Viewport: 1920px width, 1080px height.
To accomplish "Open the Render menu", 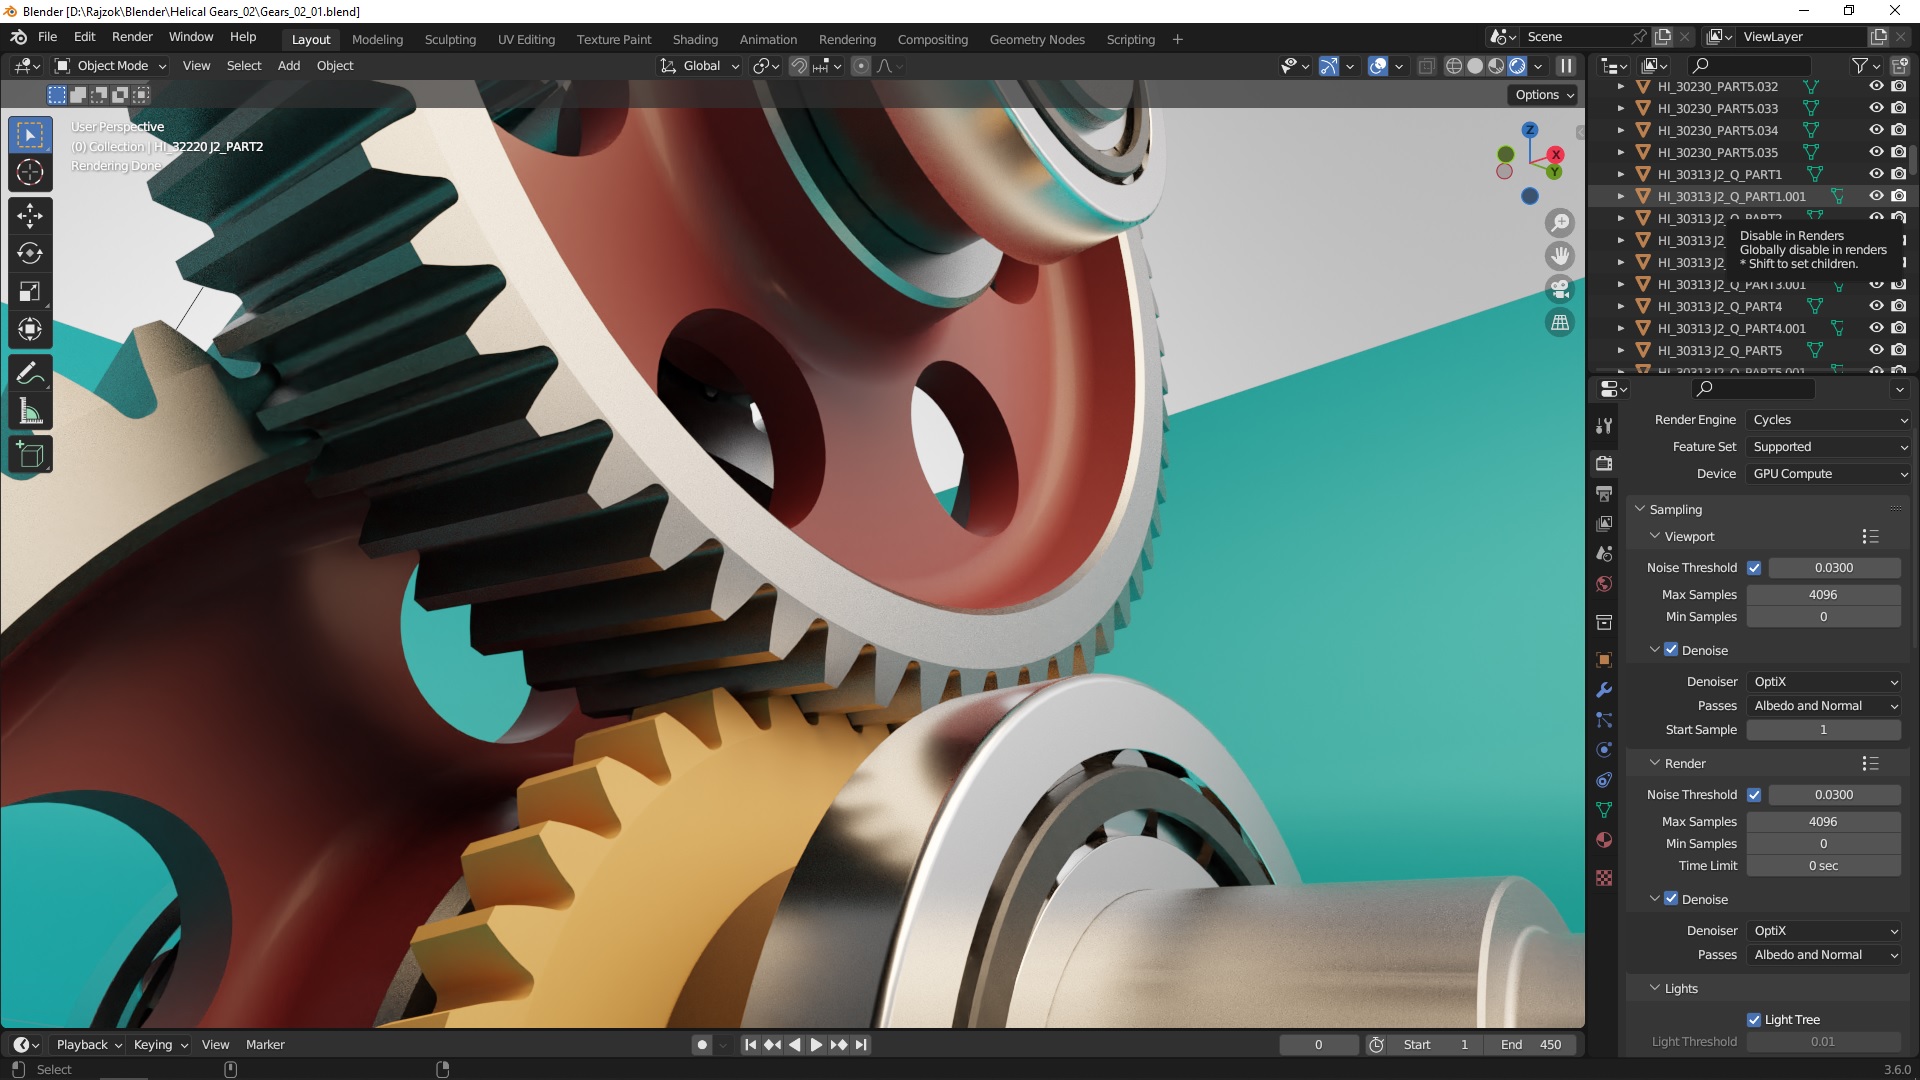I will (x=132, y=37).
